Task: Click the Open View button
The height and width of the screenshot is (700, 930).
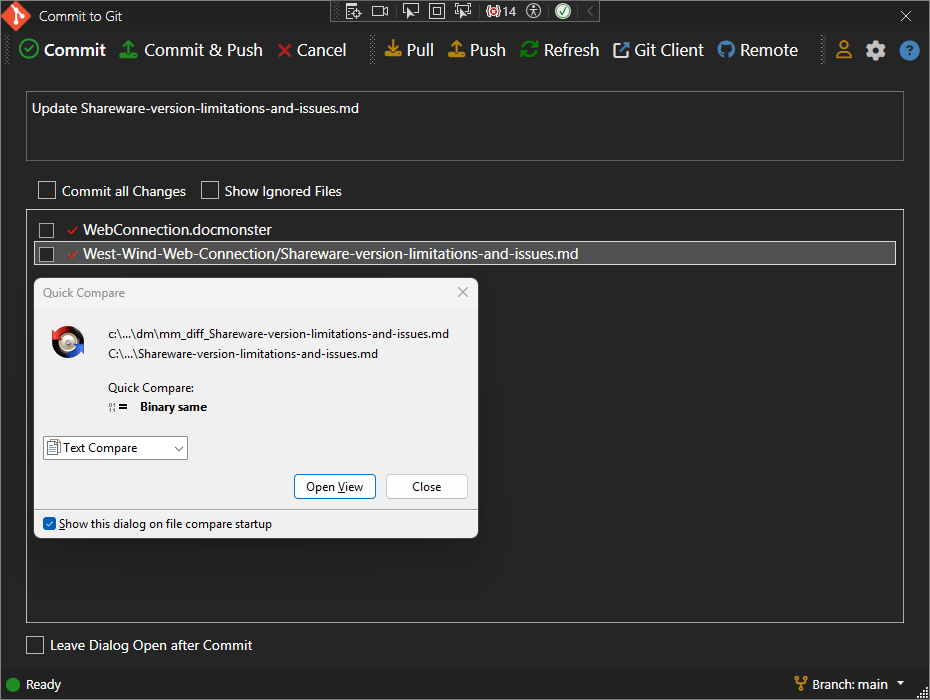Action: point(334,487)
